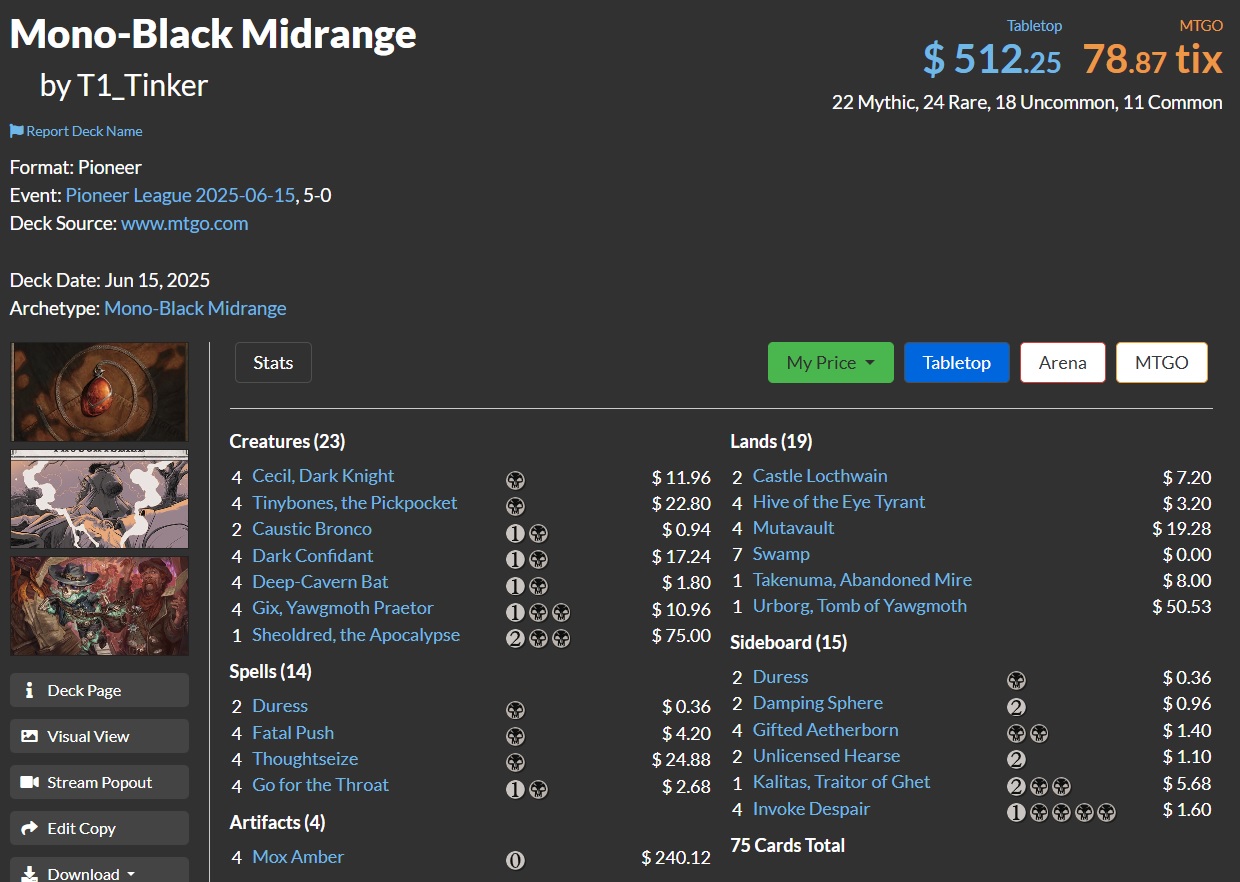The width and height of the screenshot is (1240, 882).
Task: Click the mana symbols beside Deep-Cavern Bat
Action: (x=527, y=585)
